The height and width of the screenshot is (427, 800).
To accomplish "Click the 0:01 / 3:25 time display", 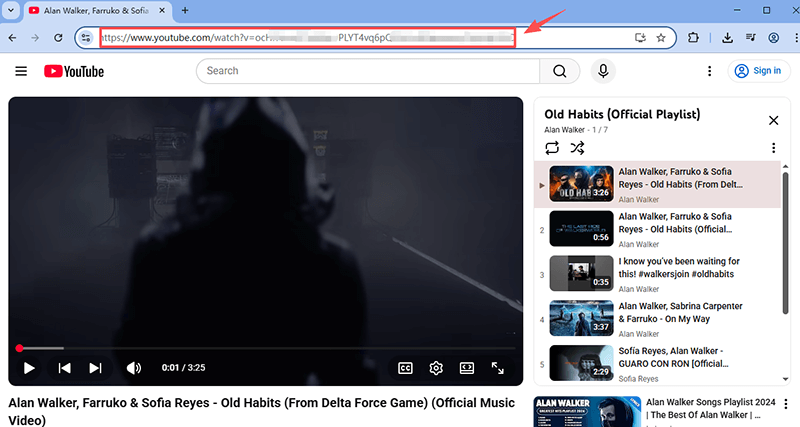I will pyautogui.click(x=183, y=368).
